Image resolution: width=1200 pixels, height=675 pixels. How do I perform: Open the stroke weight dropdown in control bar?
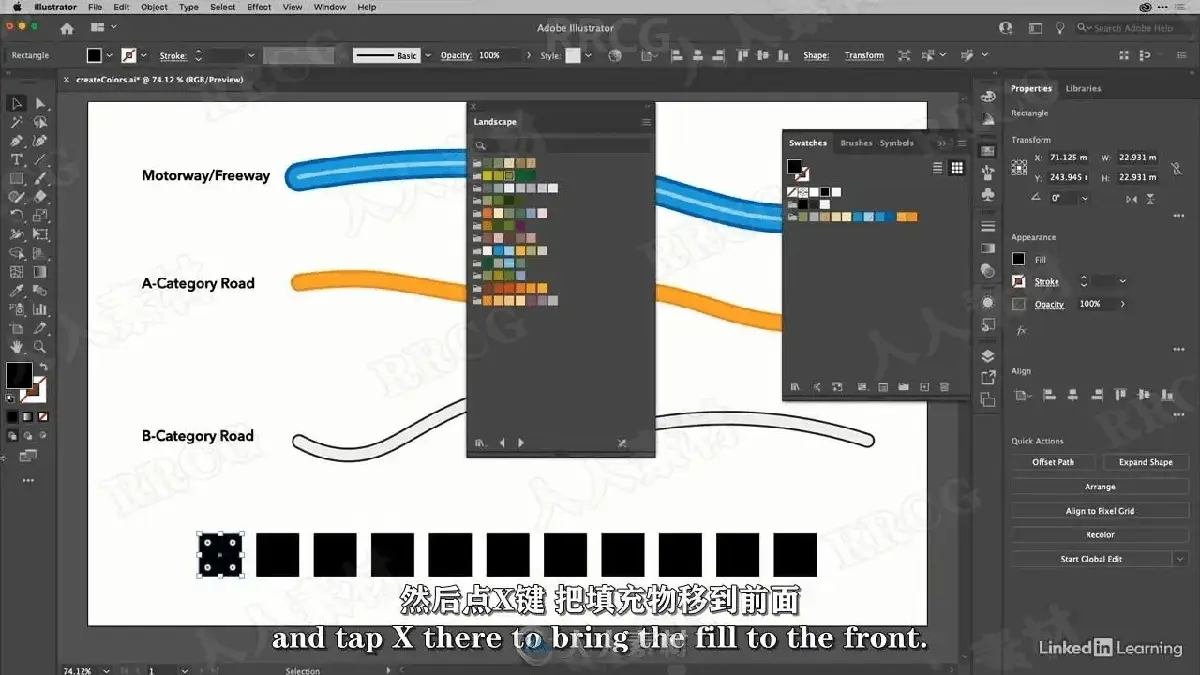click(x=253, y=56)
